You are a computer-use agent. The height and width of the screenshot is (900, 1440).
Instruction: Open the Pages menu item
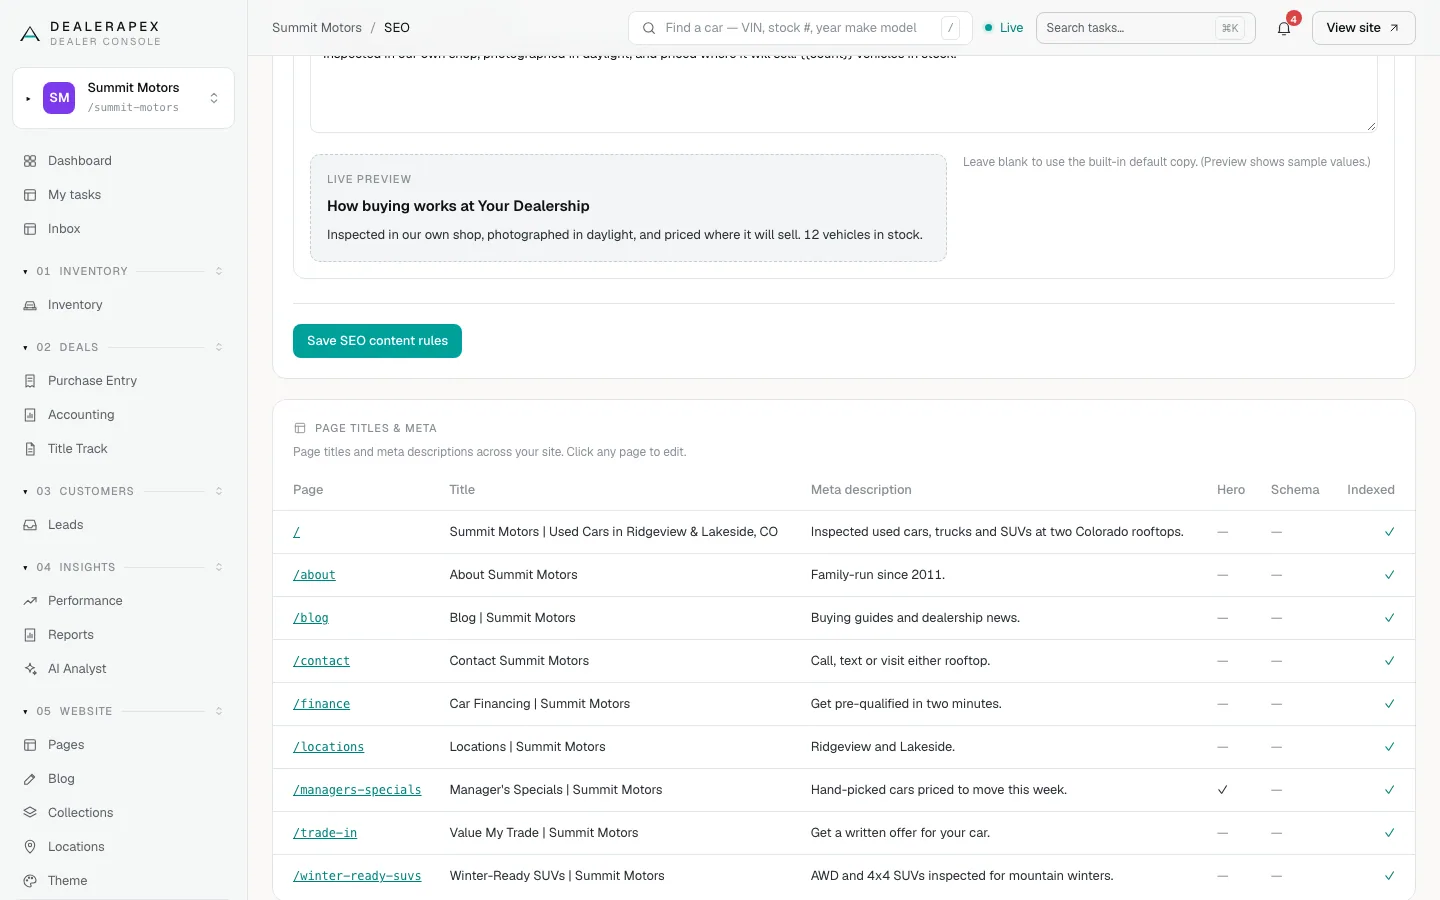tap(123, 745)
